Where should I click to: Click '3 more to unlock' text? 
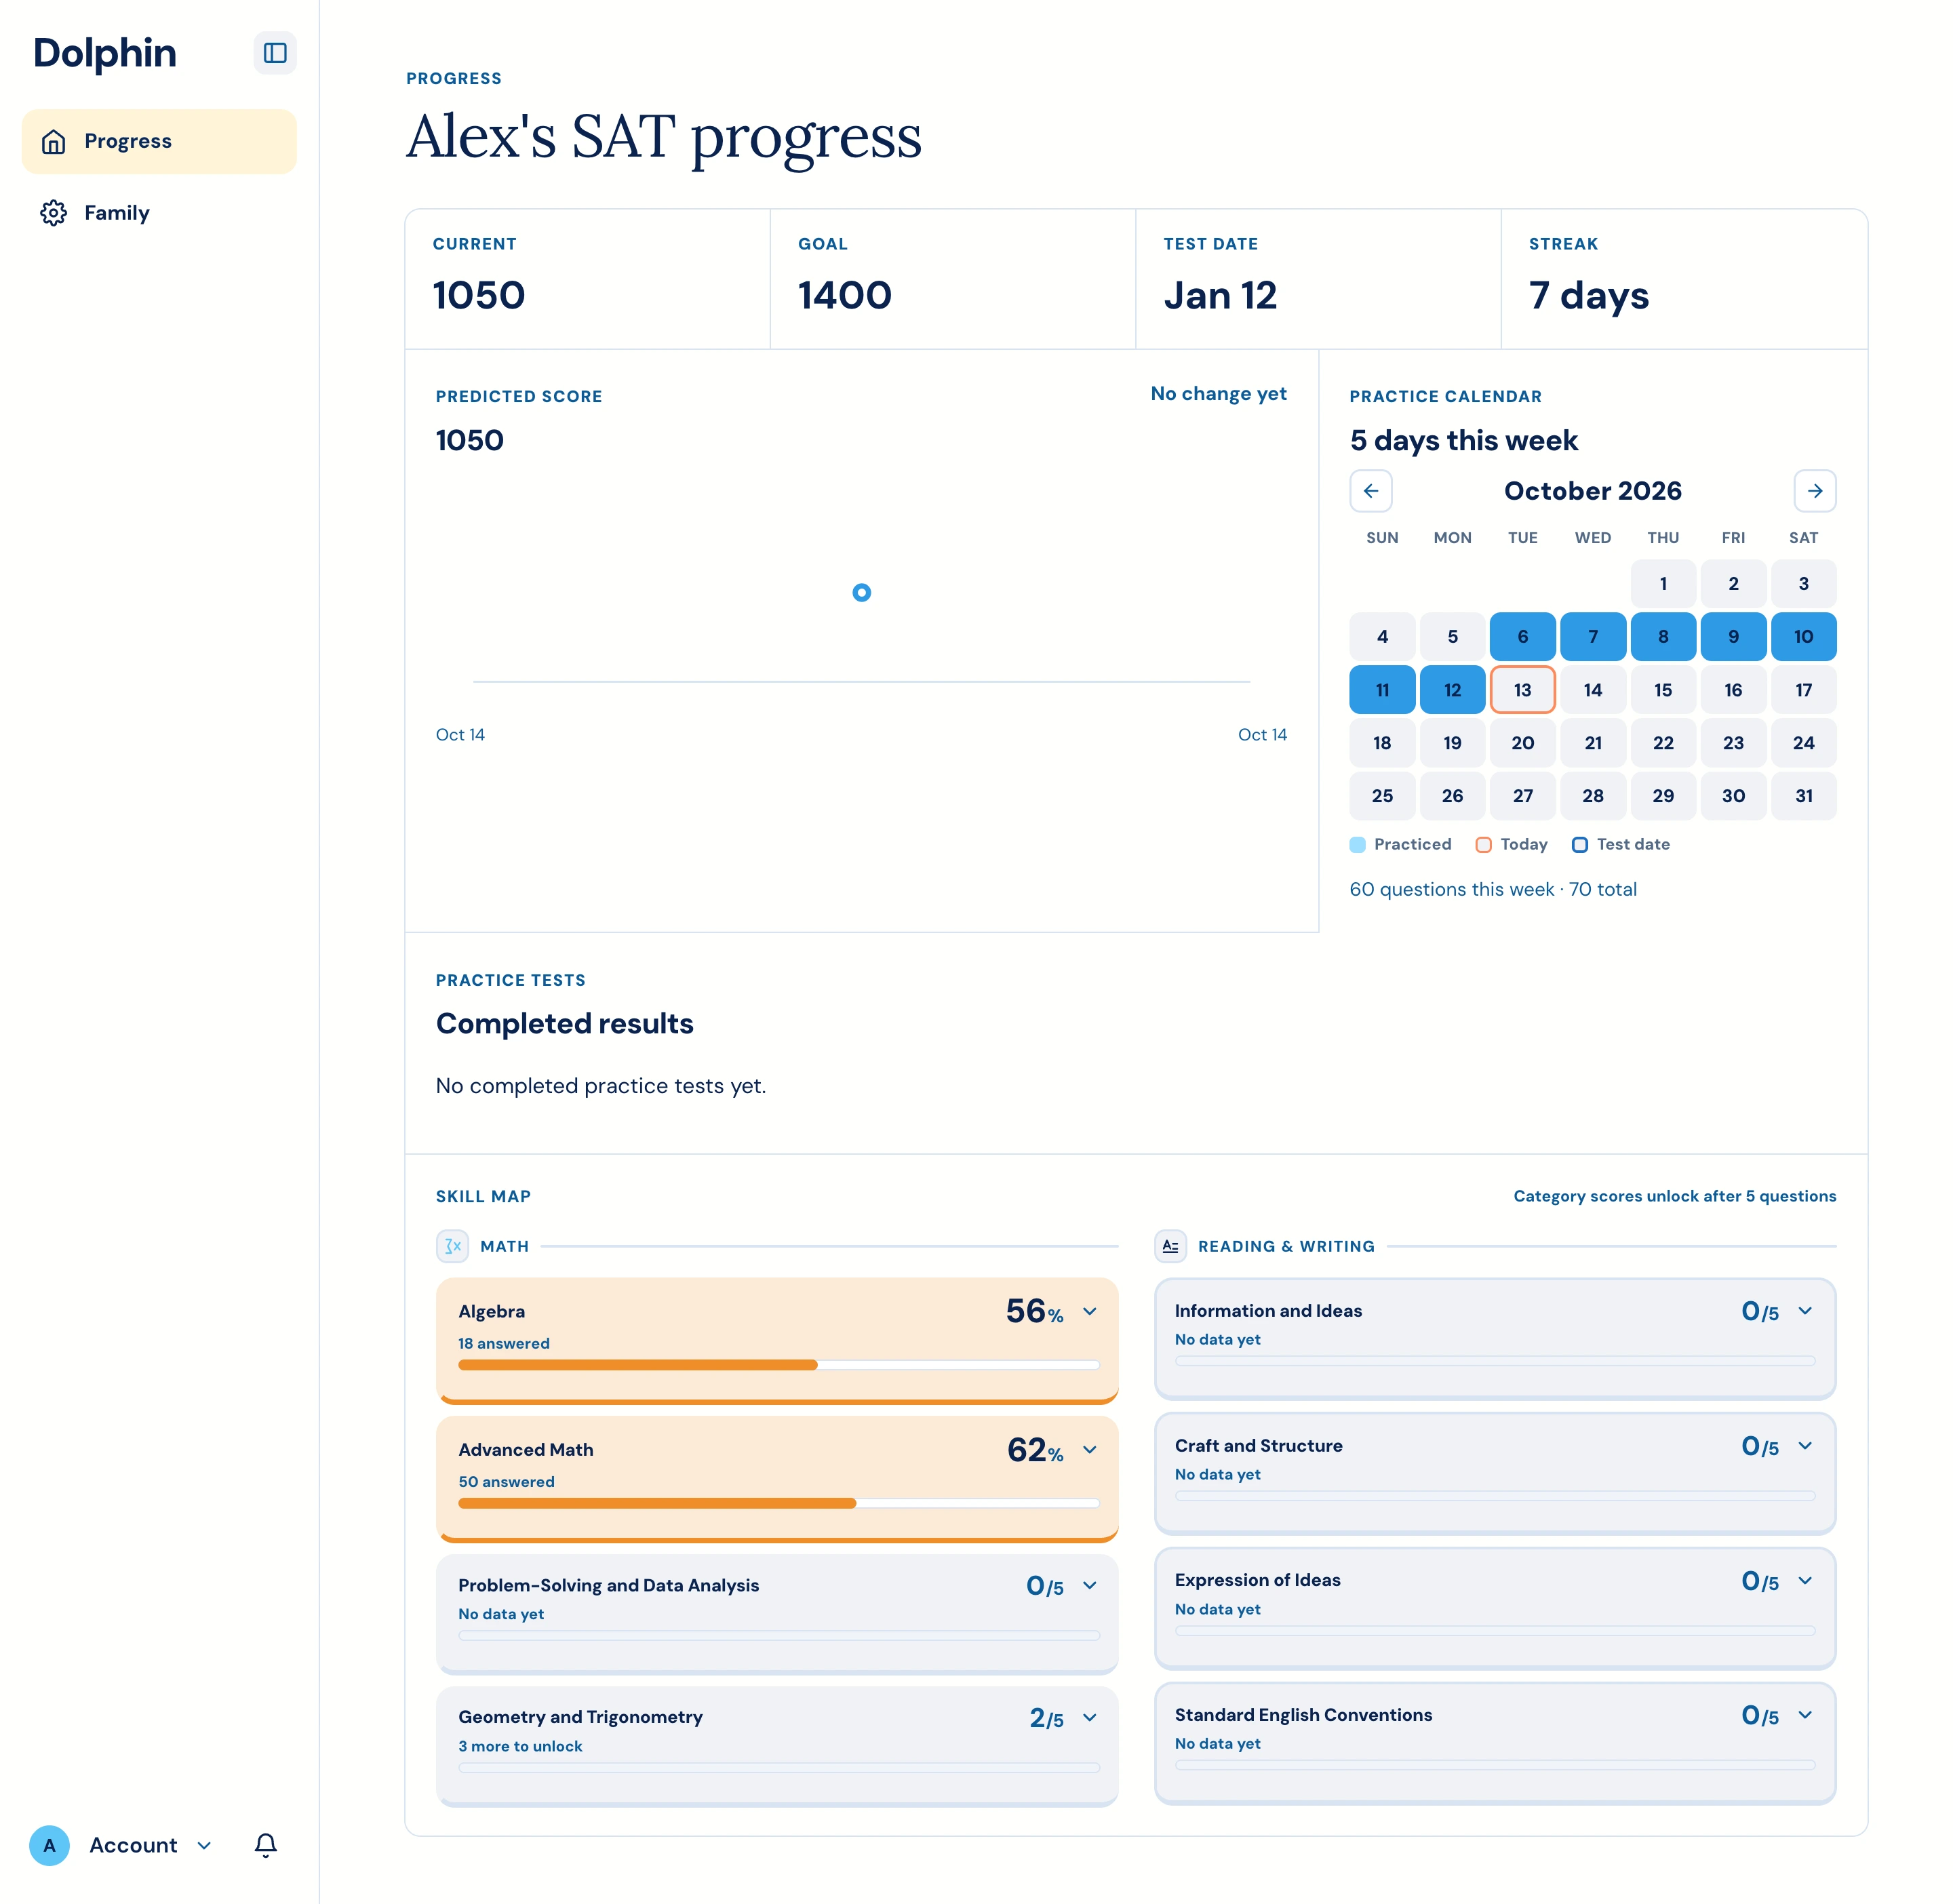[x=520, y=1746]
